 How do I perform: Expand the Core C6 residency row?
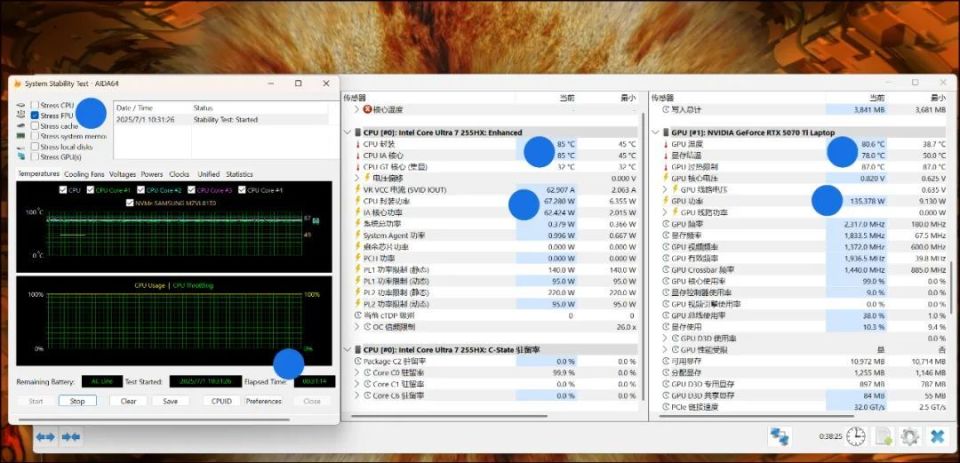coord(358,396)
